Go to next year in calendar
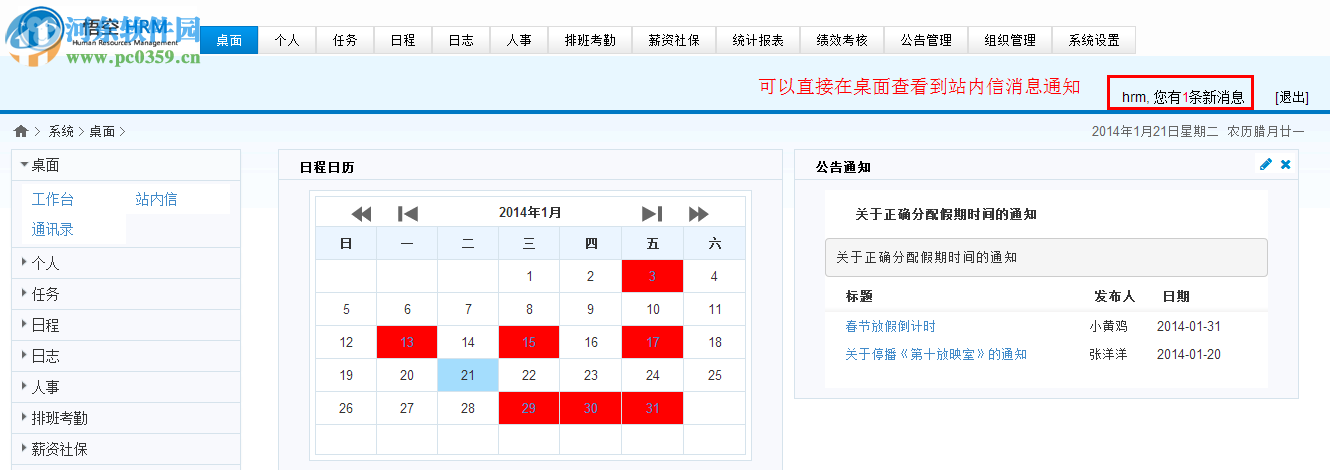Image resolution: width=1330 pixels, height=470 pixels. (x=698, y=213)
